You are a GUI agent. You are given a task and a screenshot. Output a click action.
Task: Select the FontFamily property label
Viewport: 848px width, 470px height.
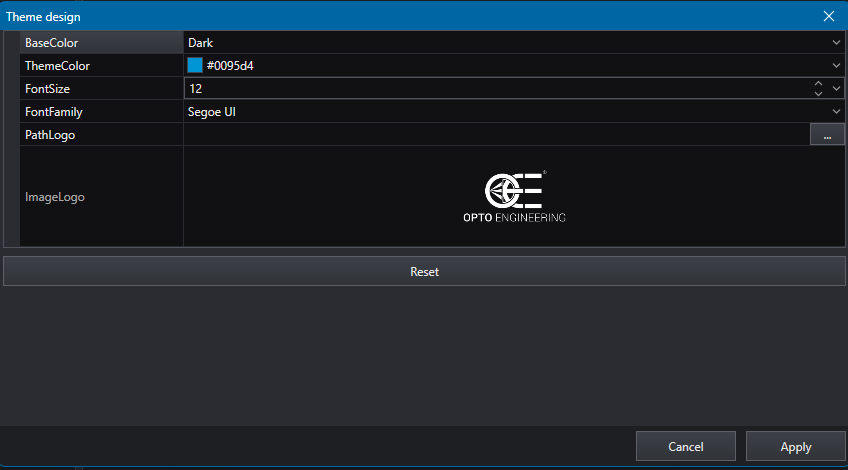tap(54, 112)
